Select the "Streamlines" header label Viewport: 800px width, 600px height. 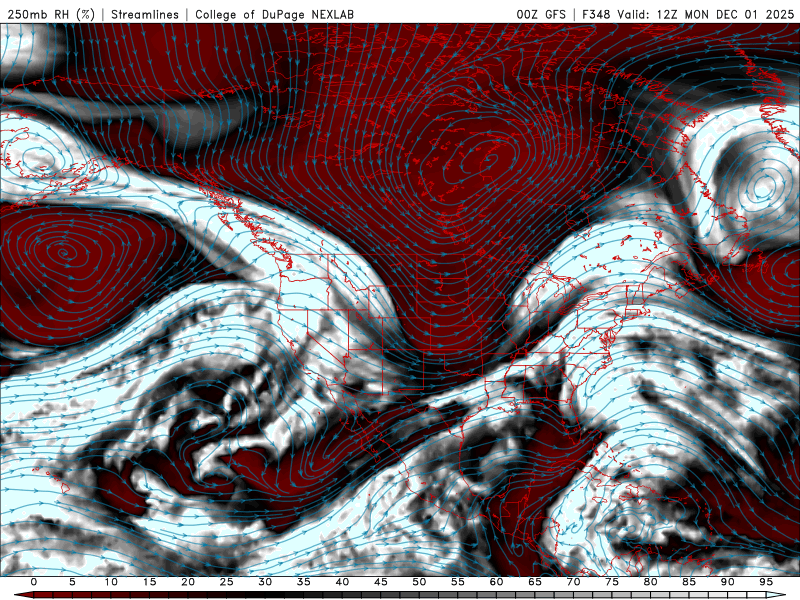[x=145, y=14]
